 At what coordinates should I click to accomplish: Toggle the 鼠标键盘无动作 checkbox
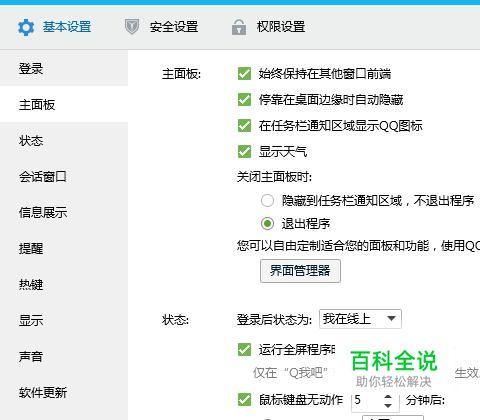pyautogui.click(x=244, y=399)
